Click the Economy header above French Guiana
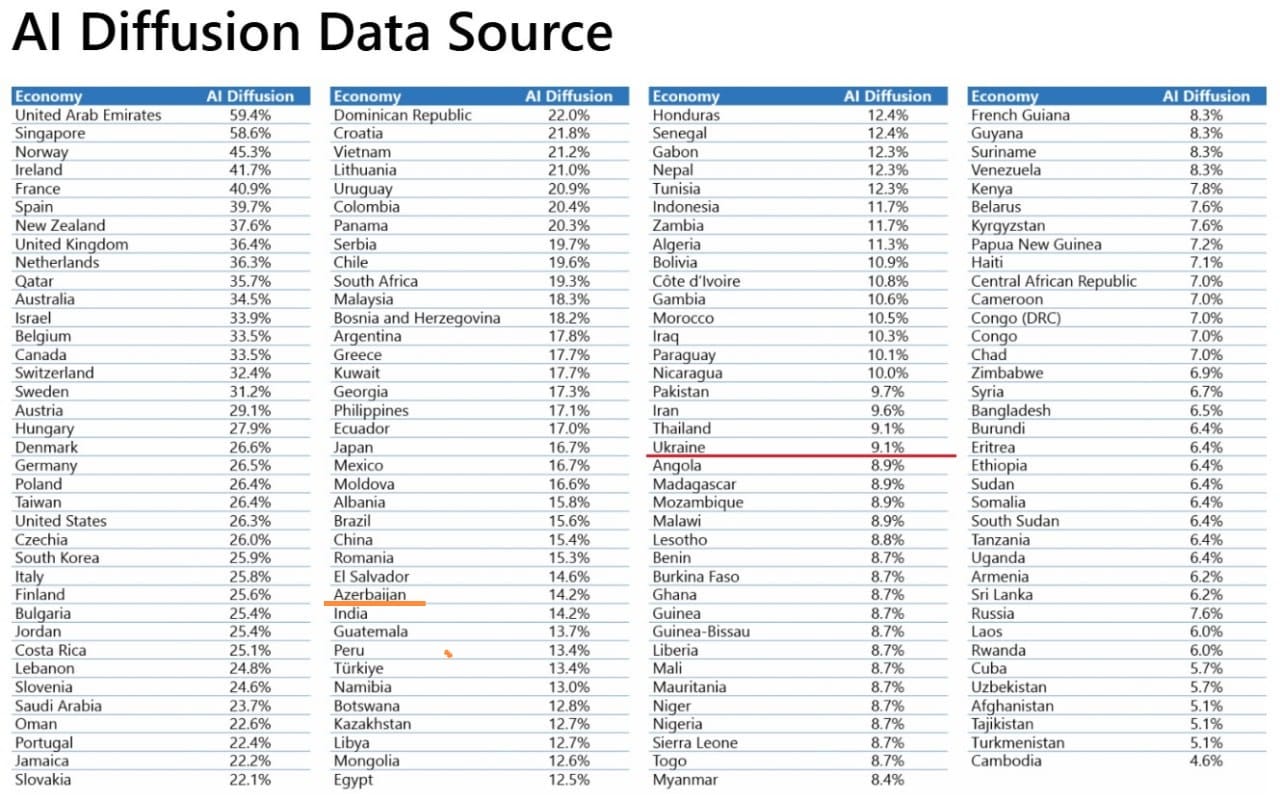 tap(1004, 97)
